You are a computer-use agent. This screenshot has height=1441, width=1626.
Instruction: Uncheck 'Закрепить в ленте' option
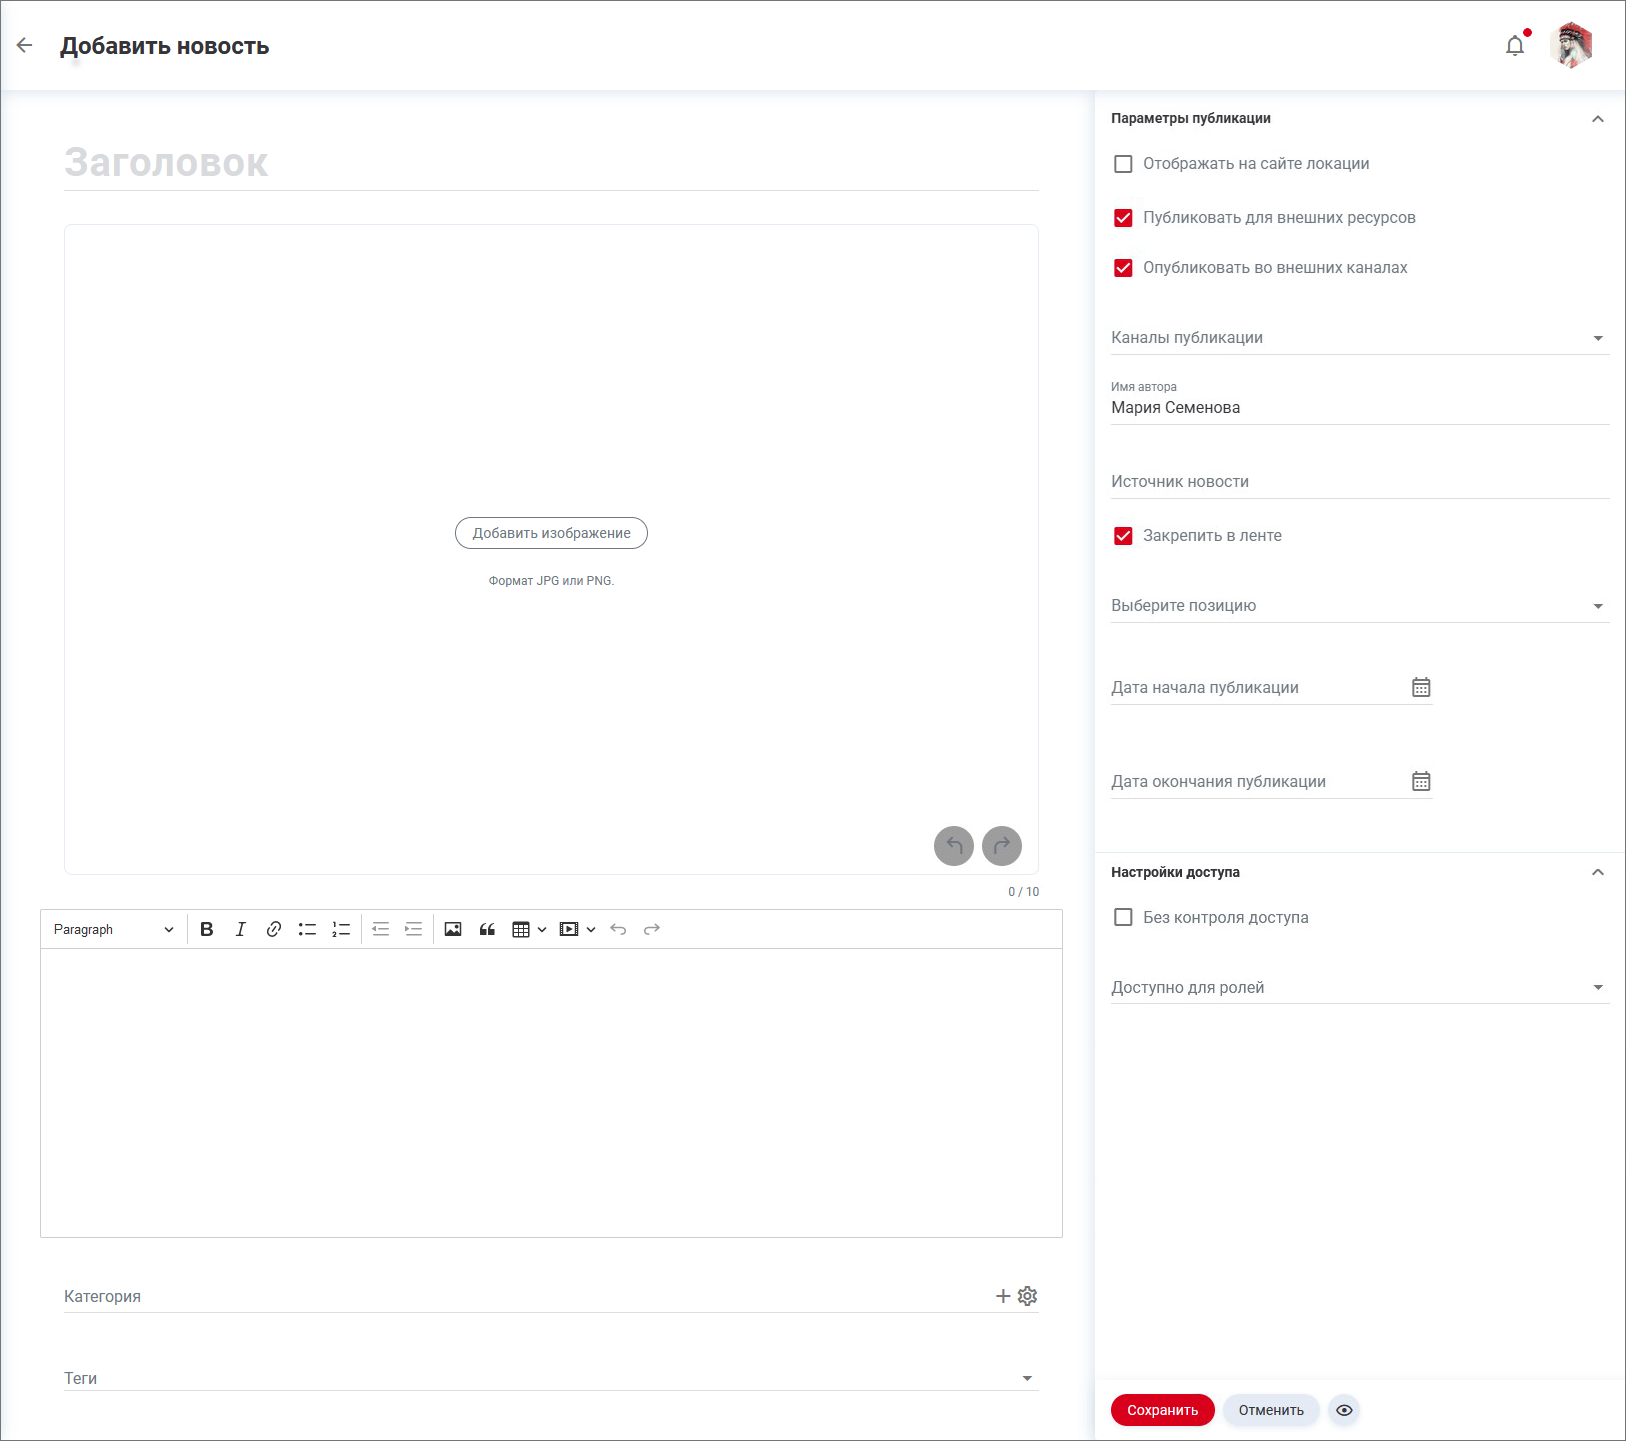pyautogui.click(x=1123, y=536)
